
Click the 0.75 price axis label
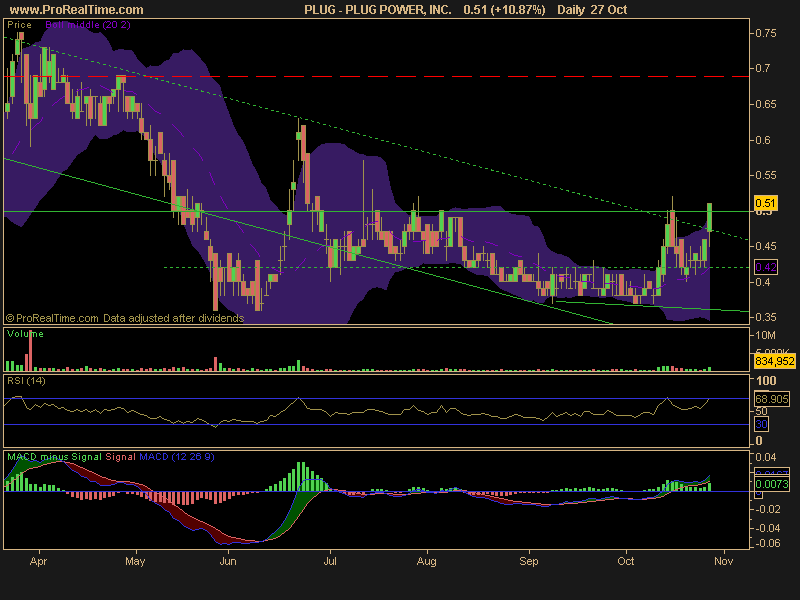(x=766, y=33)
